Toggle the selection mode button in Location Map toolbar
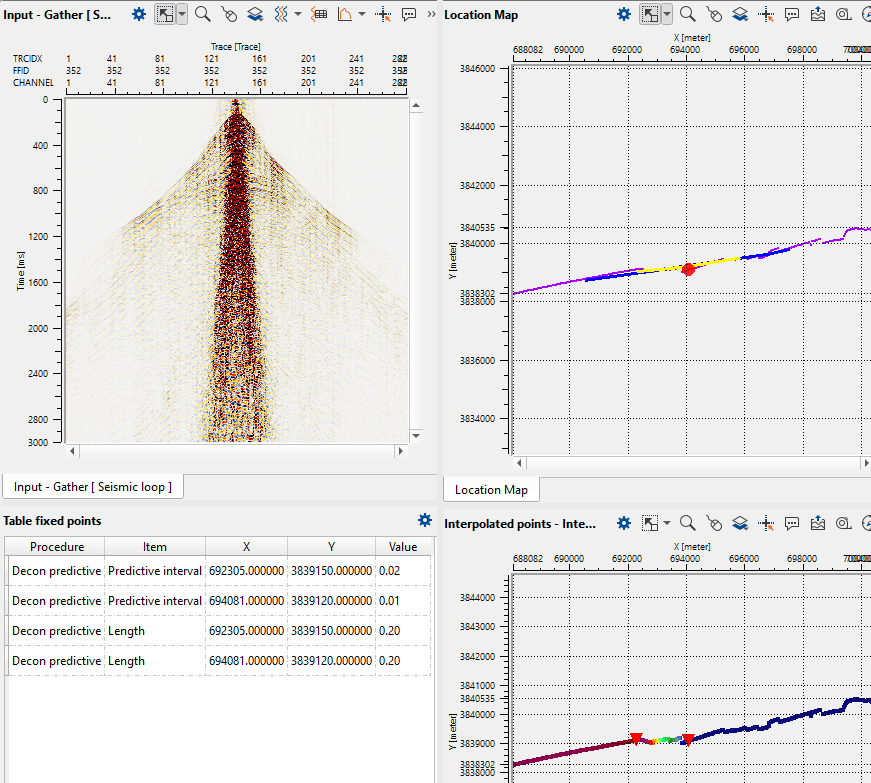Viewport: 871px width, 783px height. [x=650, y=14]
